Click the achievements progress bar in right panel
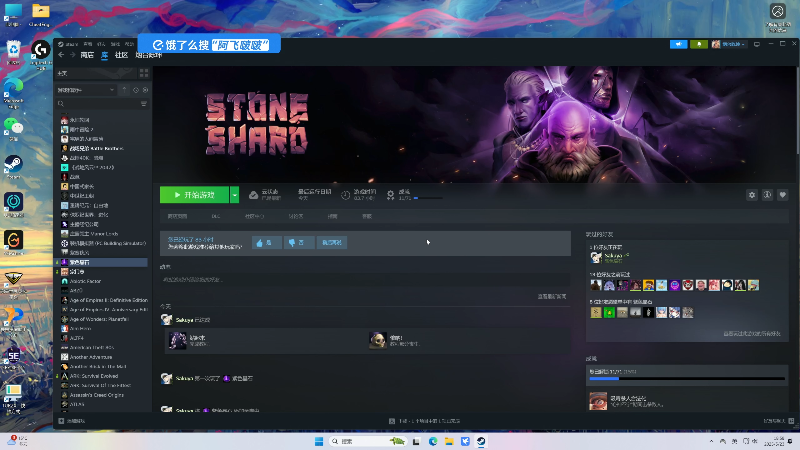800x450 pixels. coord(687,379)
